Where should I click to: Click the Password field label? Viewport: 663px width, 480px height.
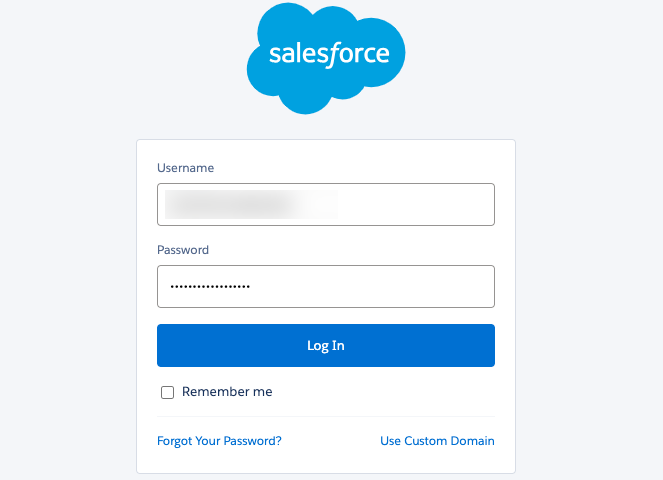point(183,250)
